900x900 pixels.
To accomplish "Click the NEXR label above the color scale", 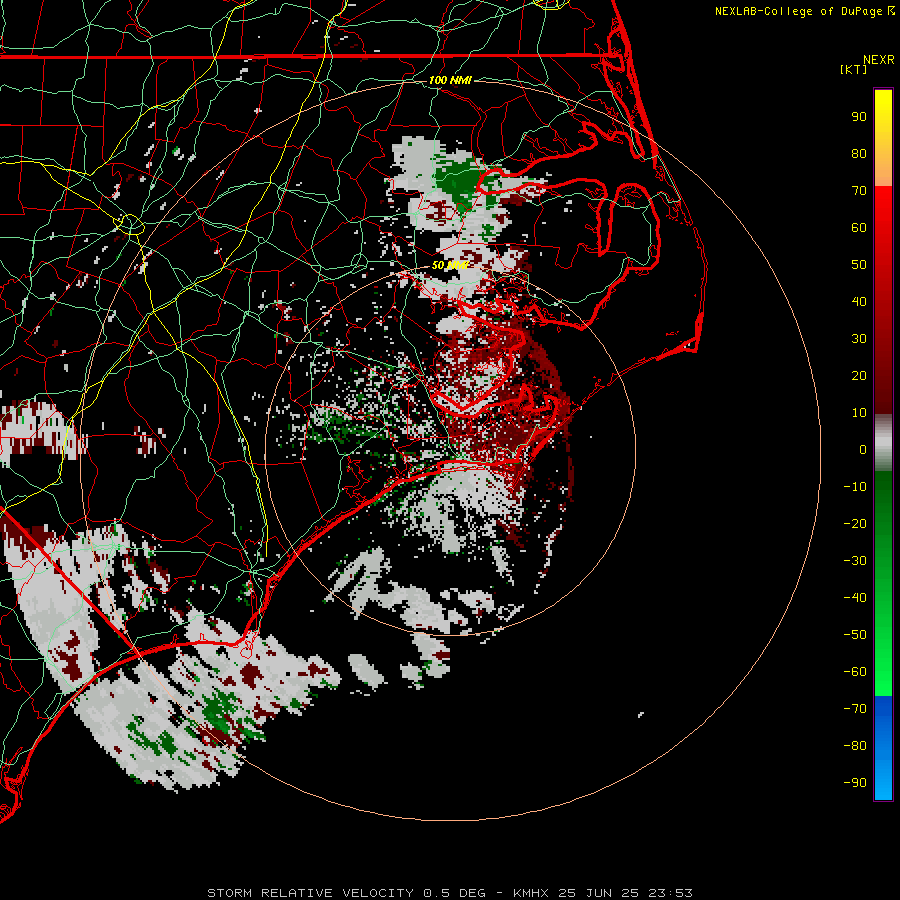I will pos(878,60).
